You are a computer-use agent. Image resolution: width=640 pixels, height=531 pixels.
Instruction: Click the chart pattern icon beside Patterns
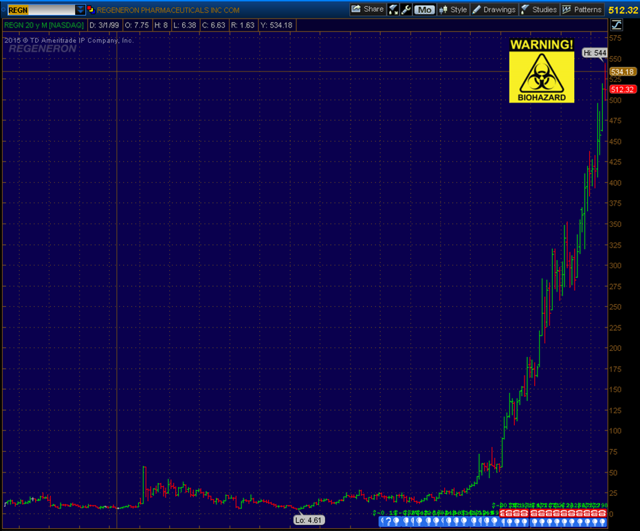pos(567,10)
